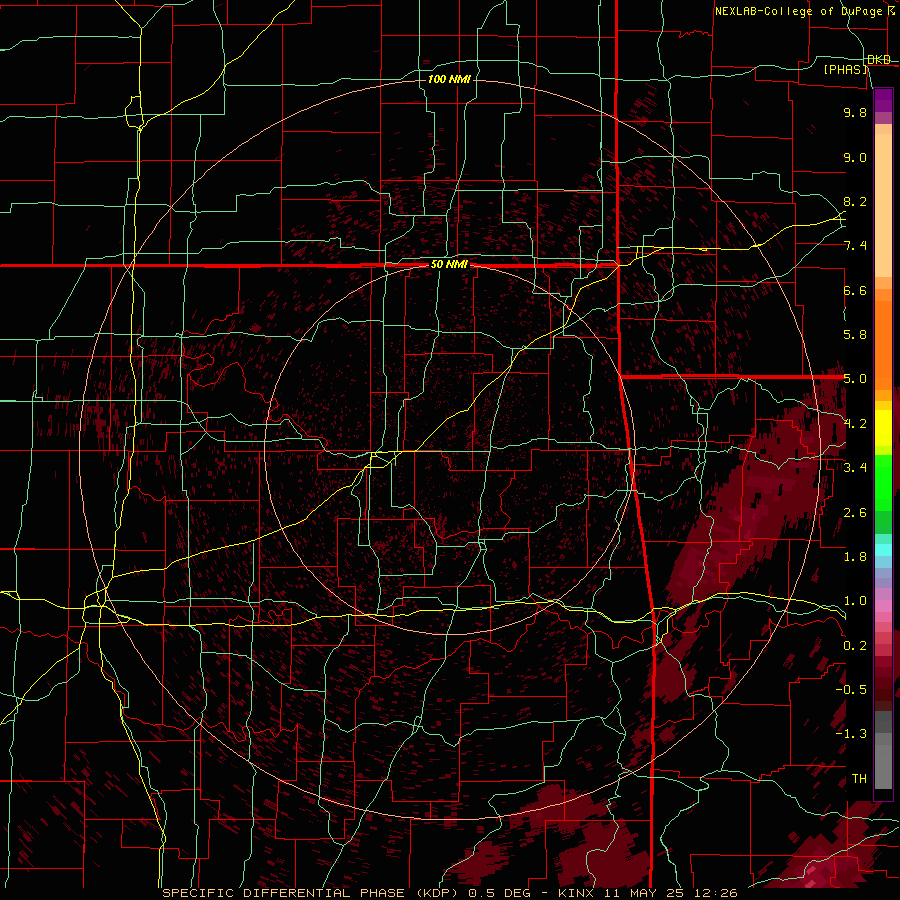Pick the purple top segment of the color bar

pyautogui.click(x=883, y=101)
